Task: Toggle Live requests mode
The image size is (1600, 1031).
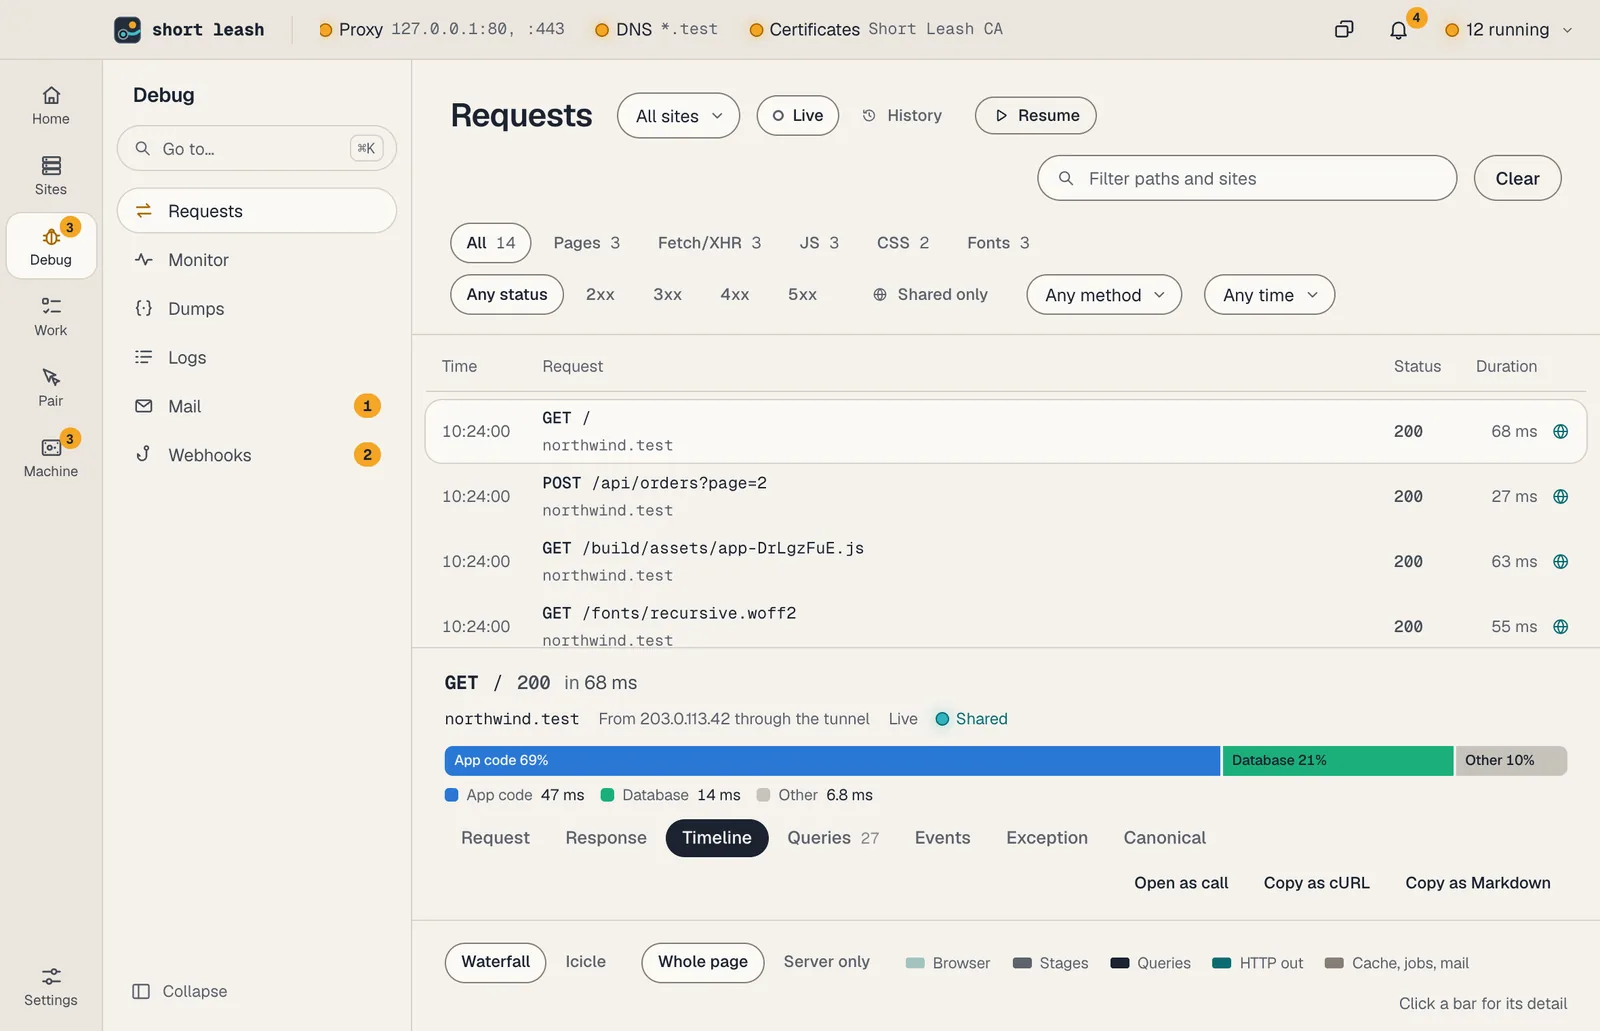Action: pyautogui.click(x=798, y=116)
